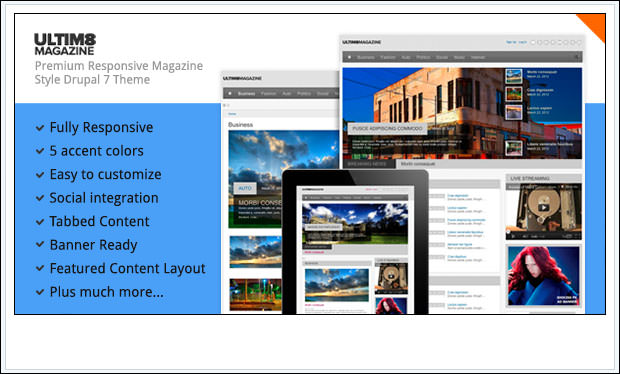Image resolution: width=620 pixels, height=374 pixels.
Task: Click the sunset thumbnail on Business page
Action: coord(255,252)
